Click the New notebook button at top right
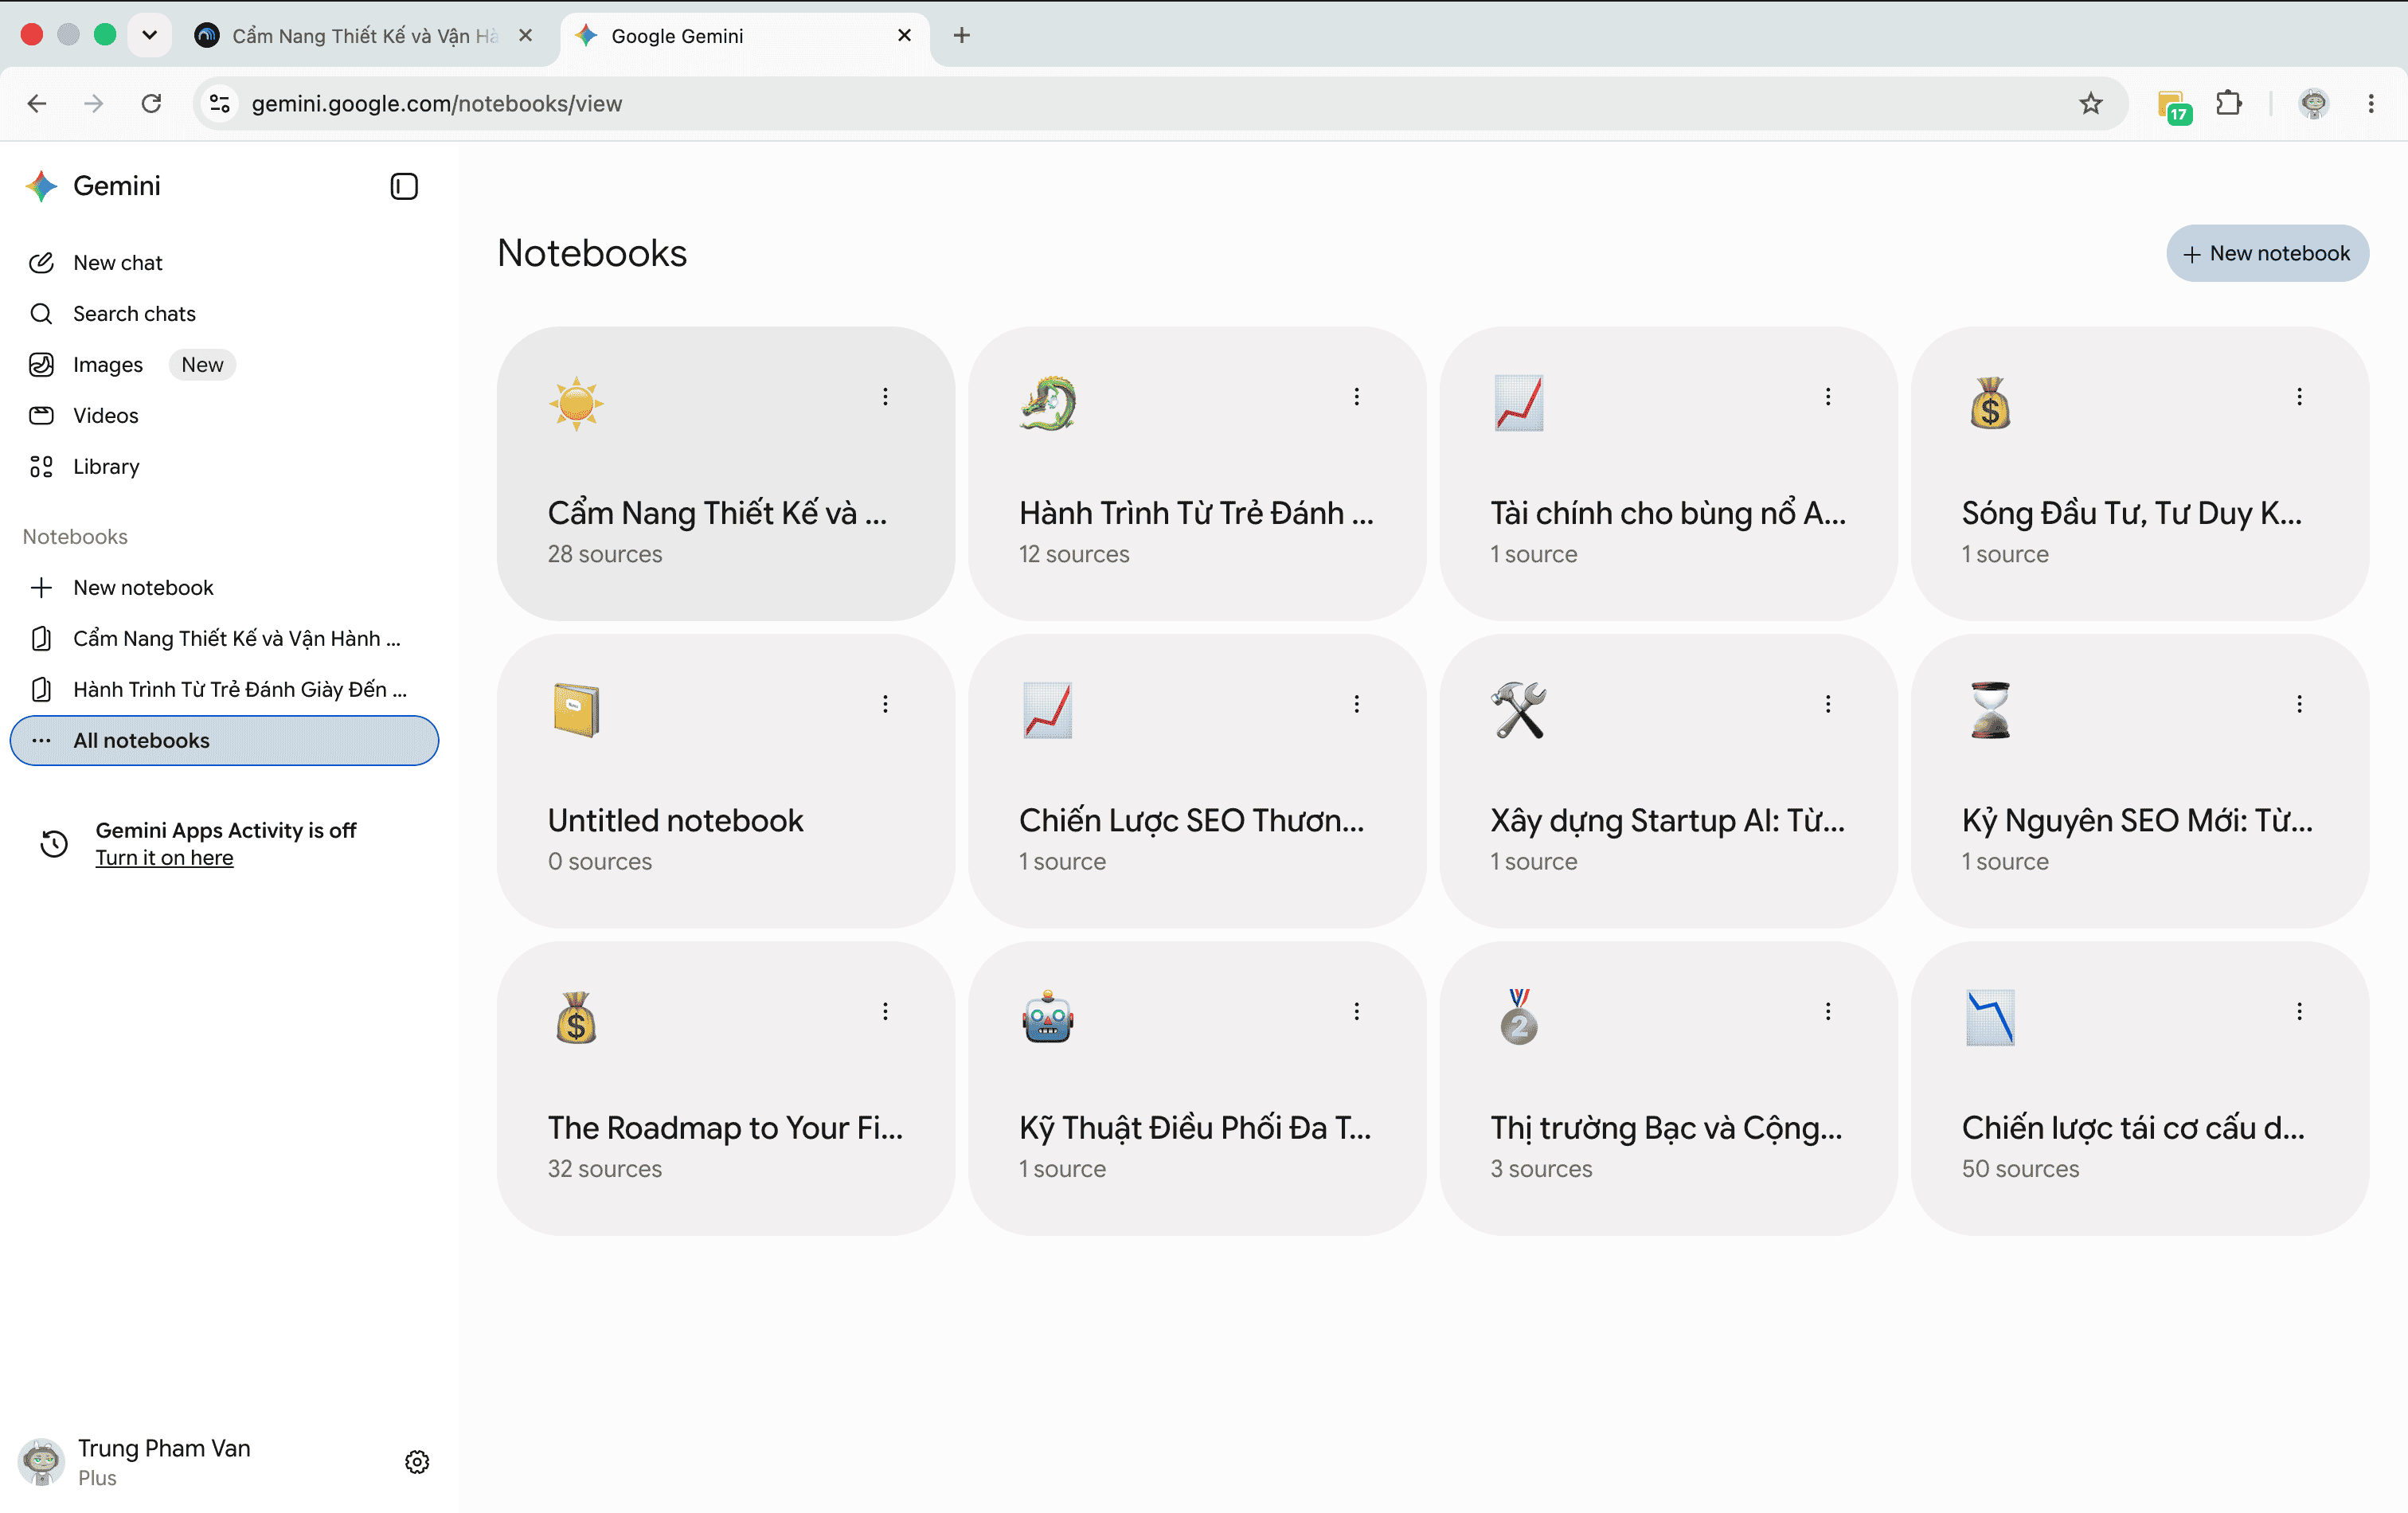 [x=2267, y=254]
